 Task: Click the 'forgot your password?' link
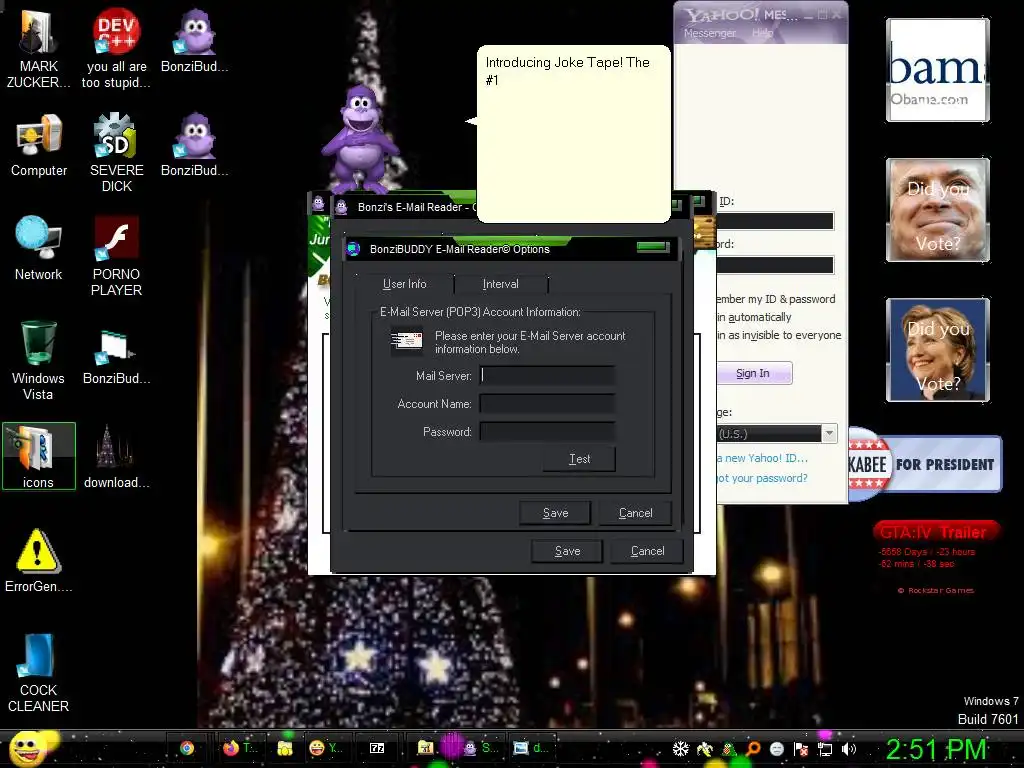point(762,478)
